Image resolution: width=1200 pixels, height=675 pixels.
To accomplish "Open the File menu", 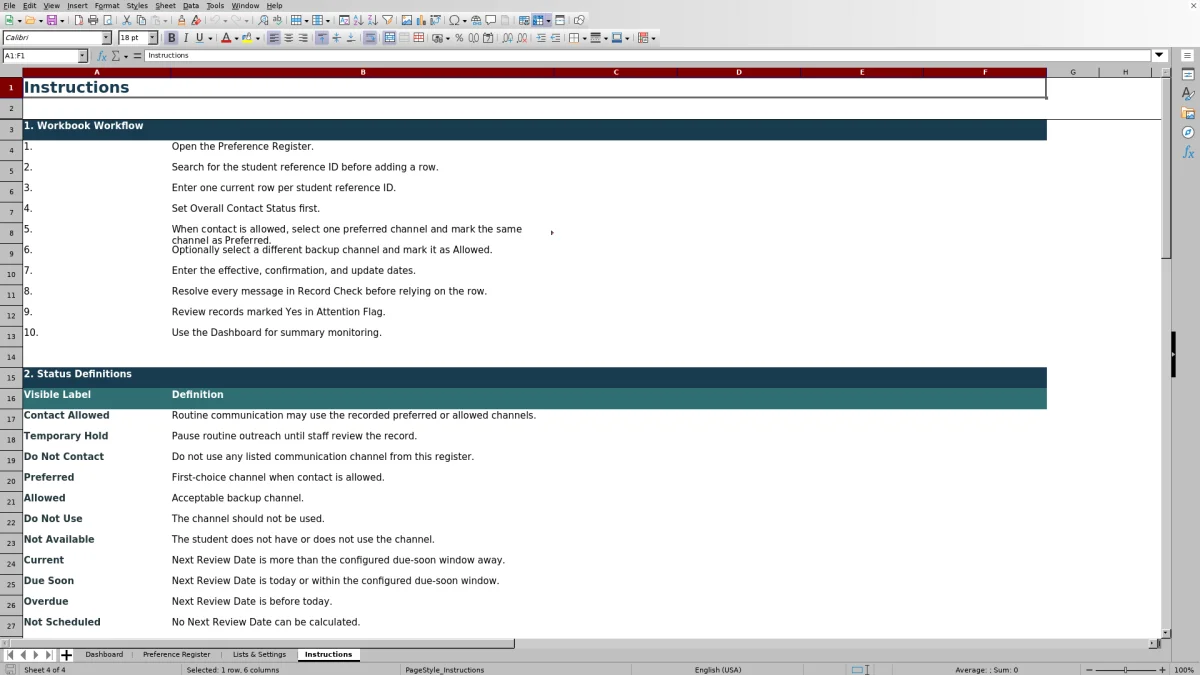I will (9, 6).
